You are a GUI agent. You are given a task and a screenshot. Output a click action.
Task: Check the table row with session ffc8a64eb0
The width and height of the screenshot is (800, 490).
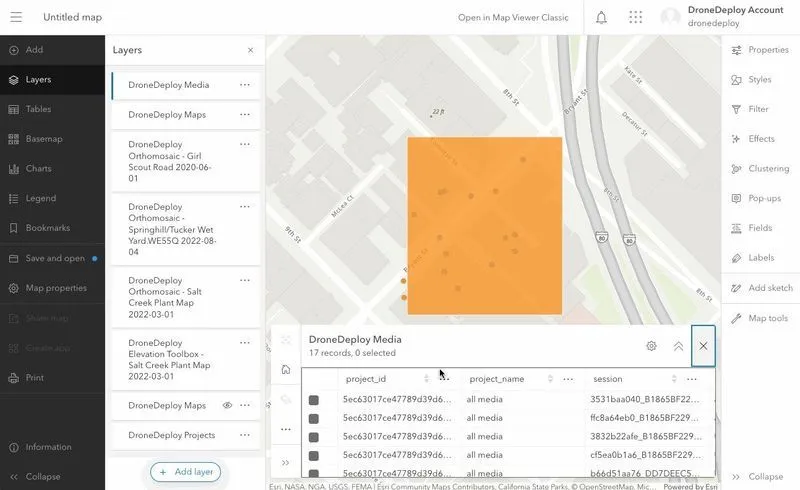pos(314,419)
